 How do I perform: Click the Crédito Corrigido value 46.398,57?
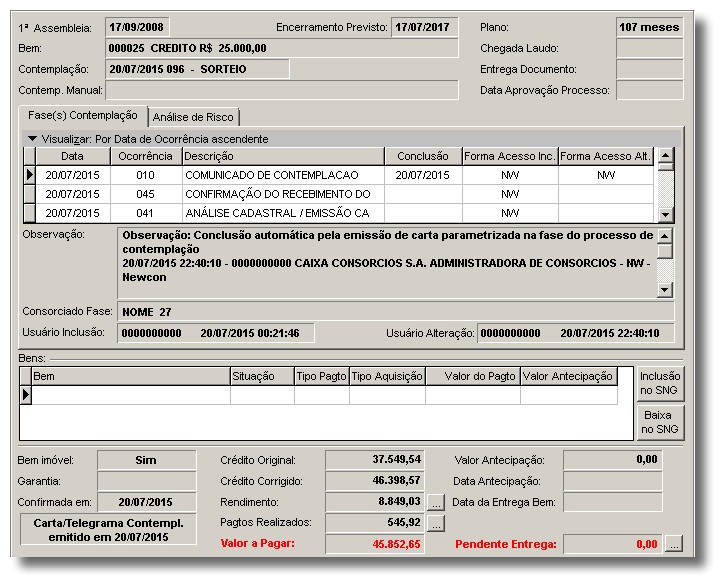tap(375, 481)
